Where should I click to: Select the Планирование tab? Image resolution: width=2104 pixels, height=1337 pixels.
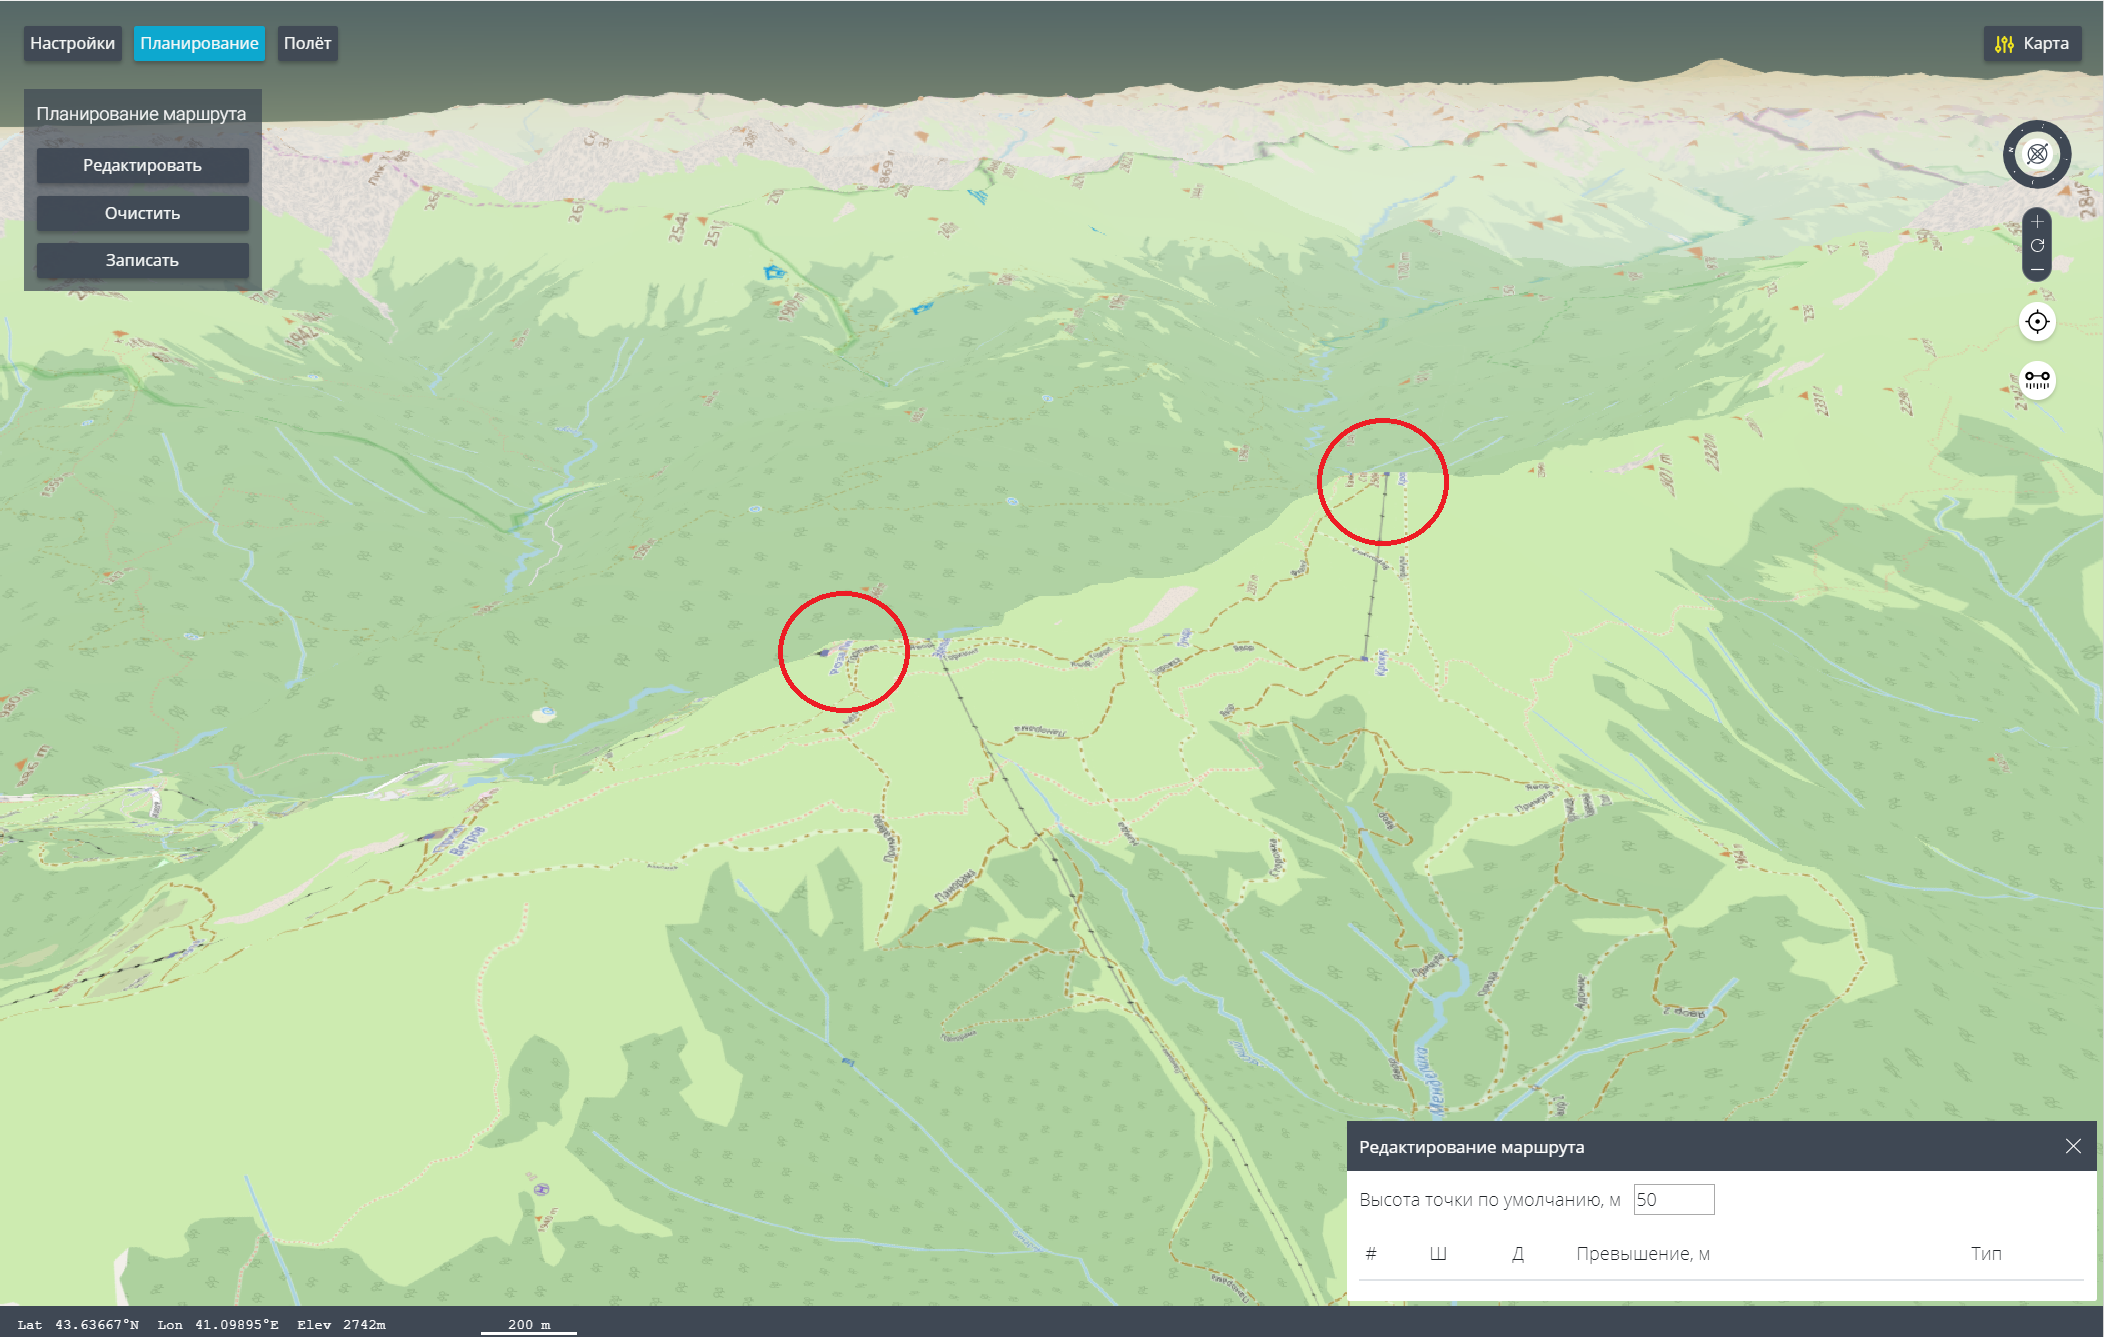point(199,44)
